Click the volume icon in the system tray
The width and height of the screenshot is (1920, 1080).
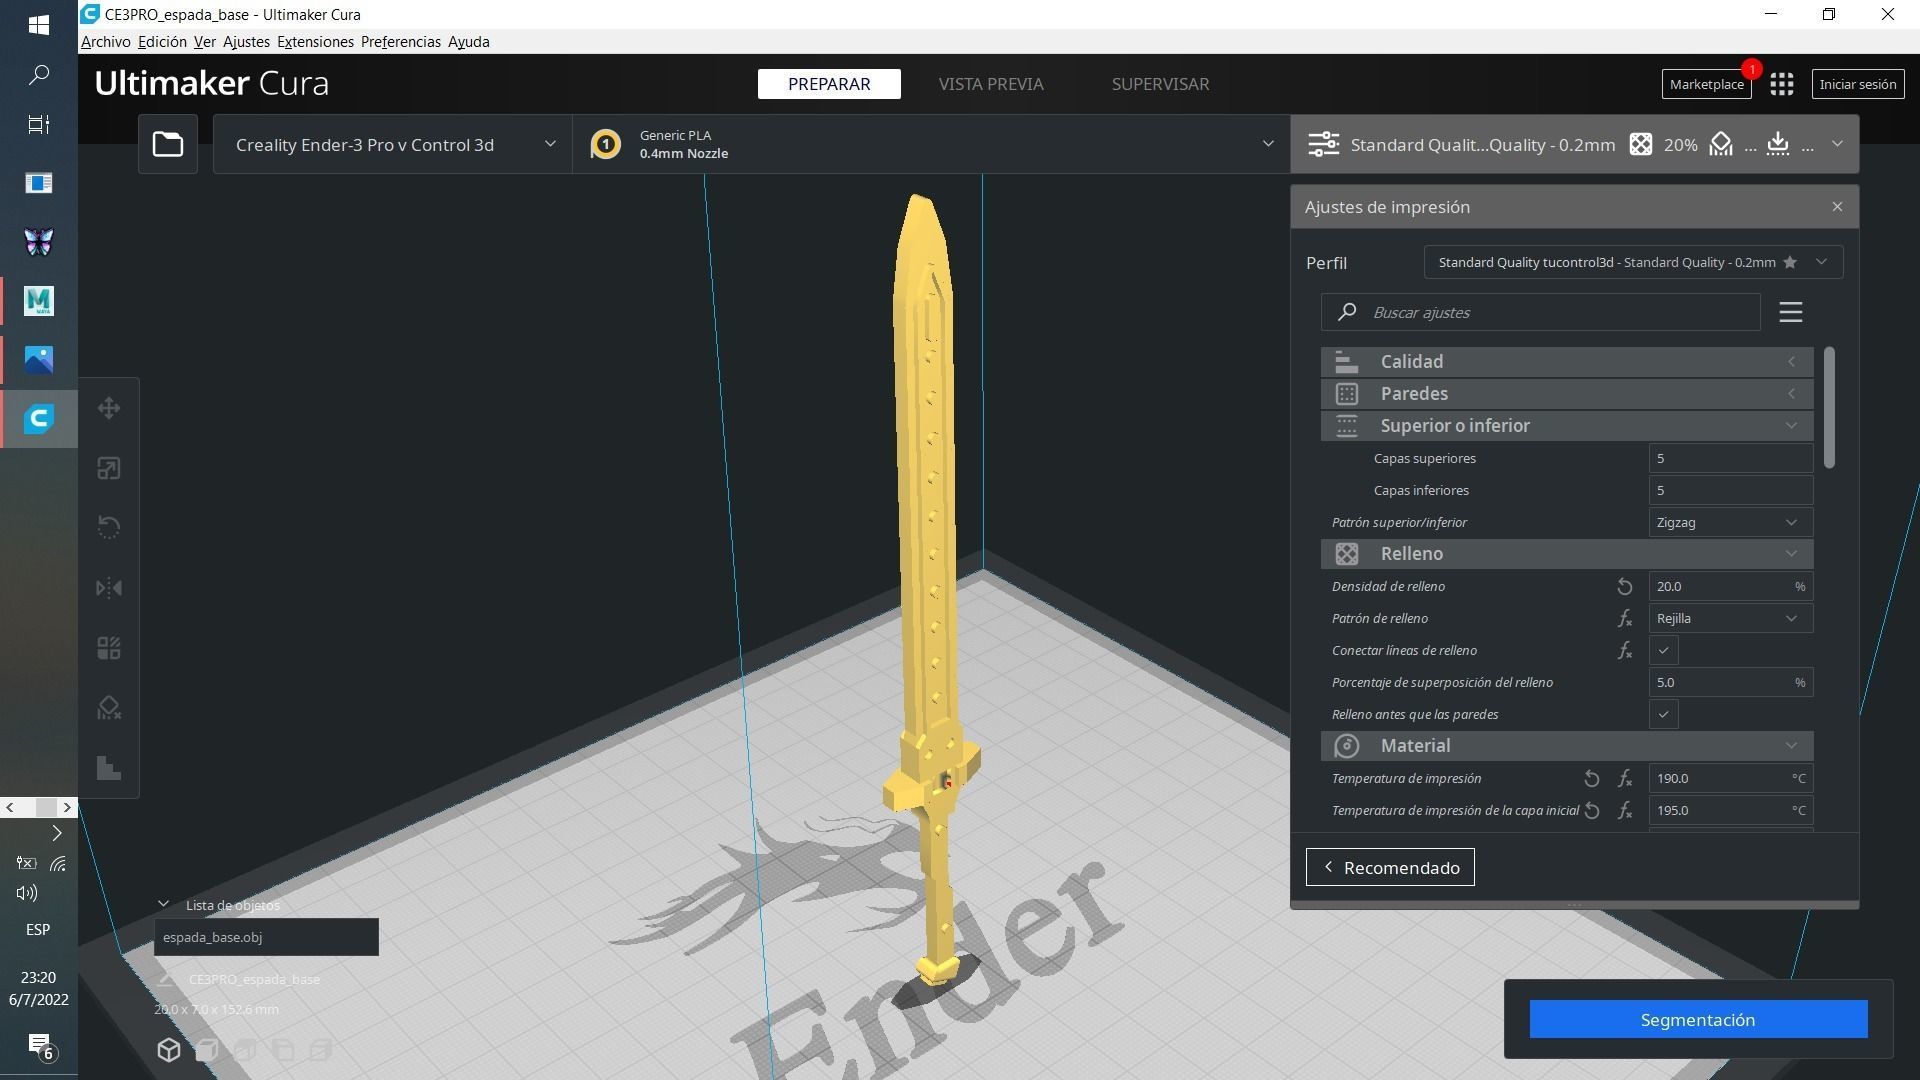(x=26, y=893)
